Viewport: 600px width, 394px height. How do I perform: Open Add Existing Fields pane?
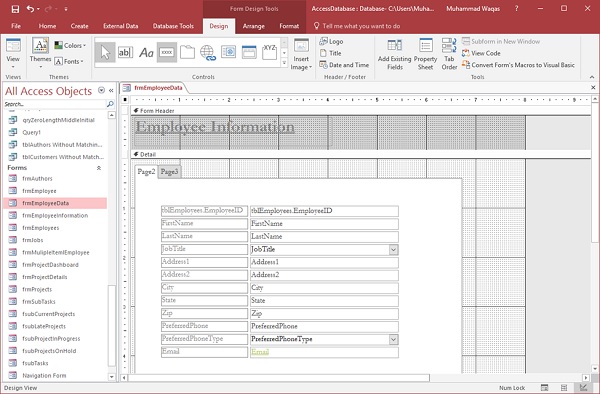click(395, 55)
